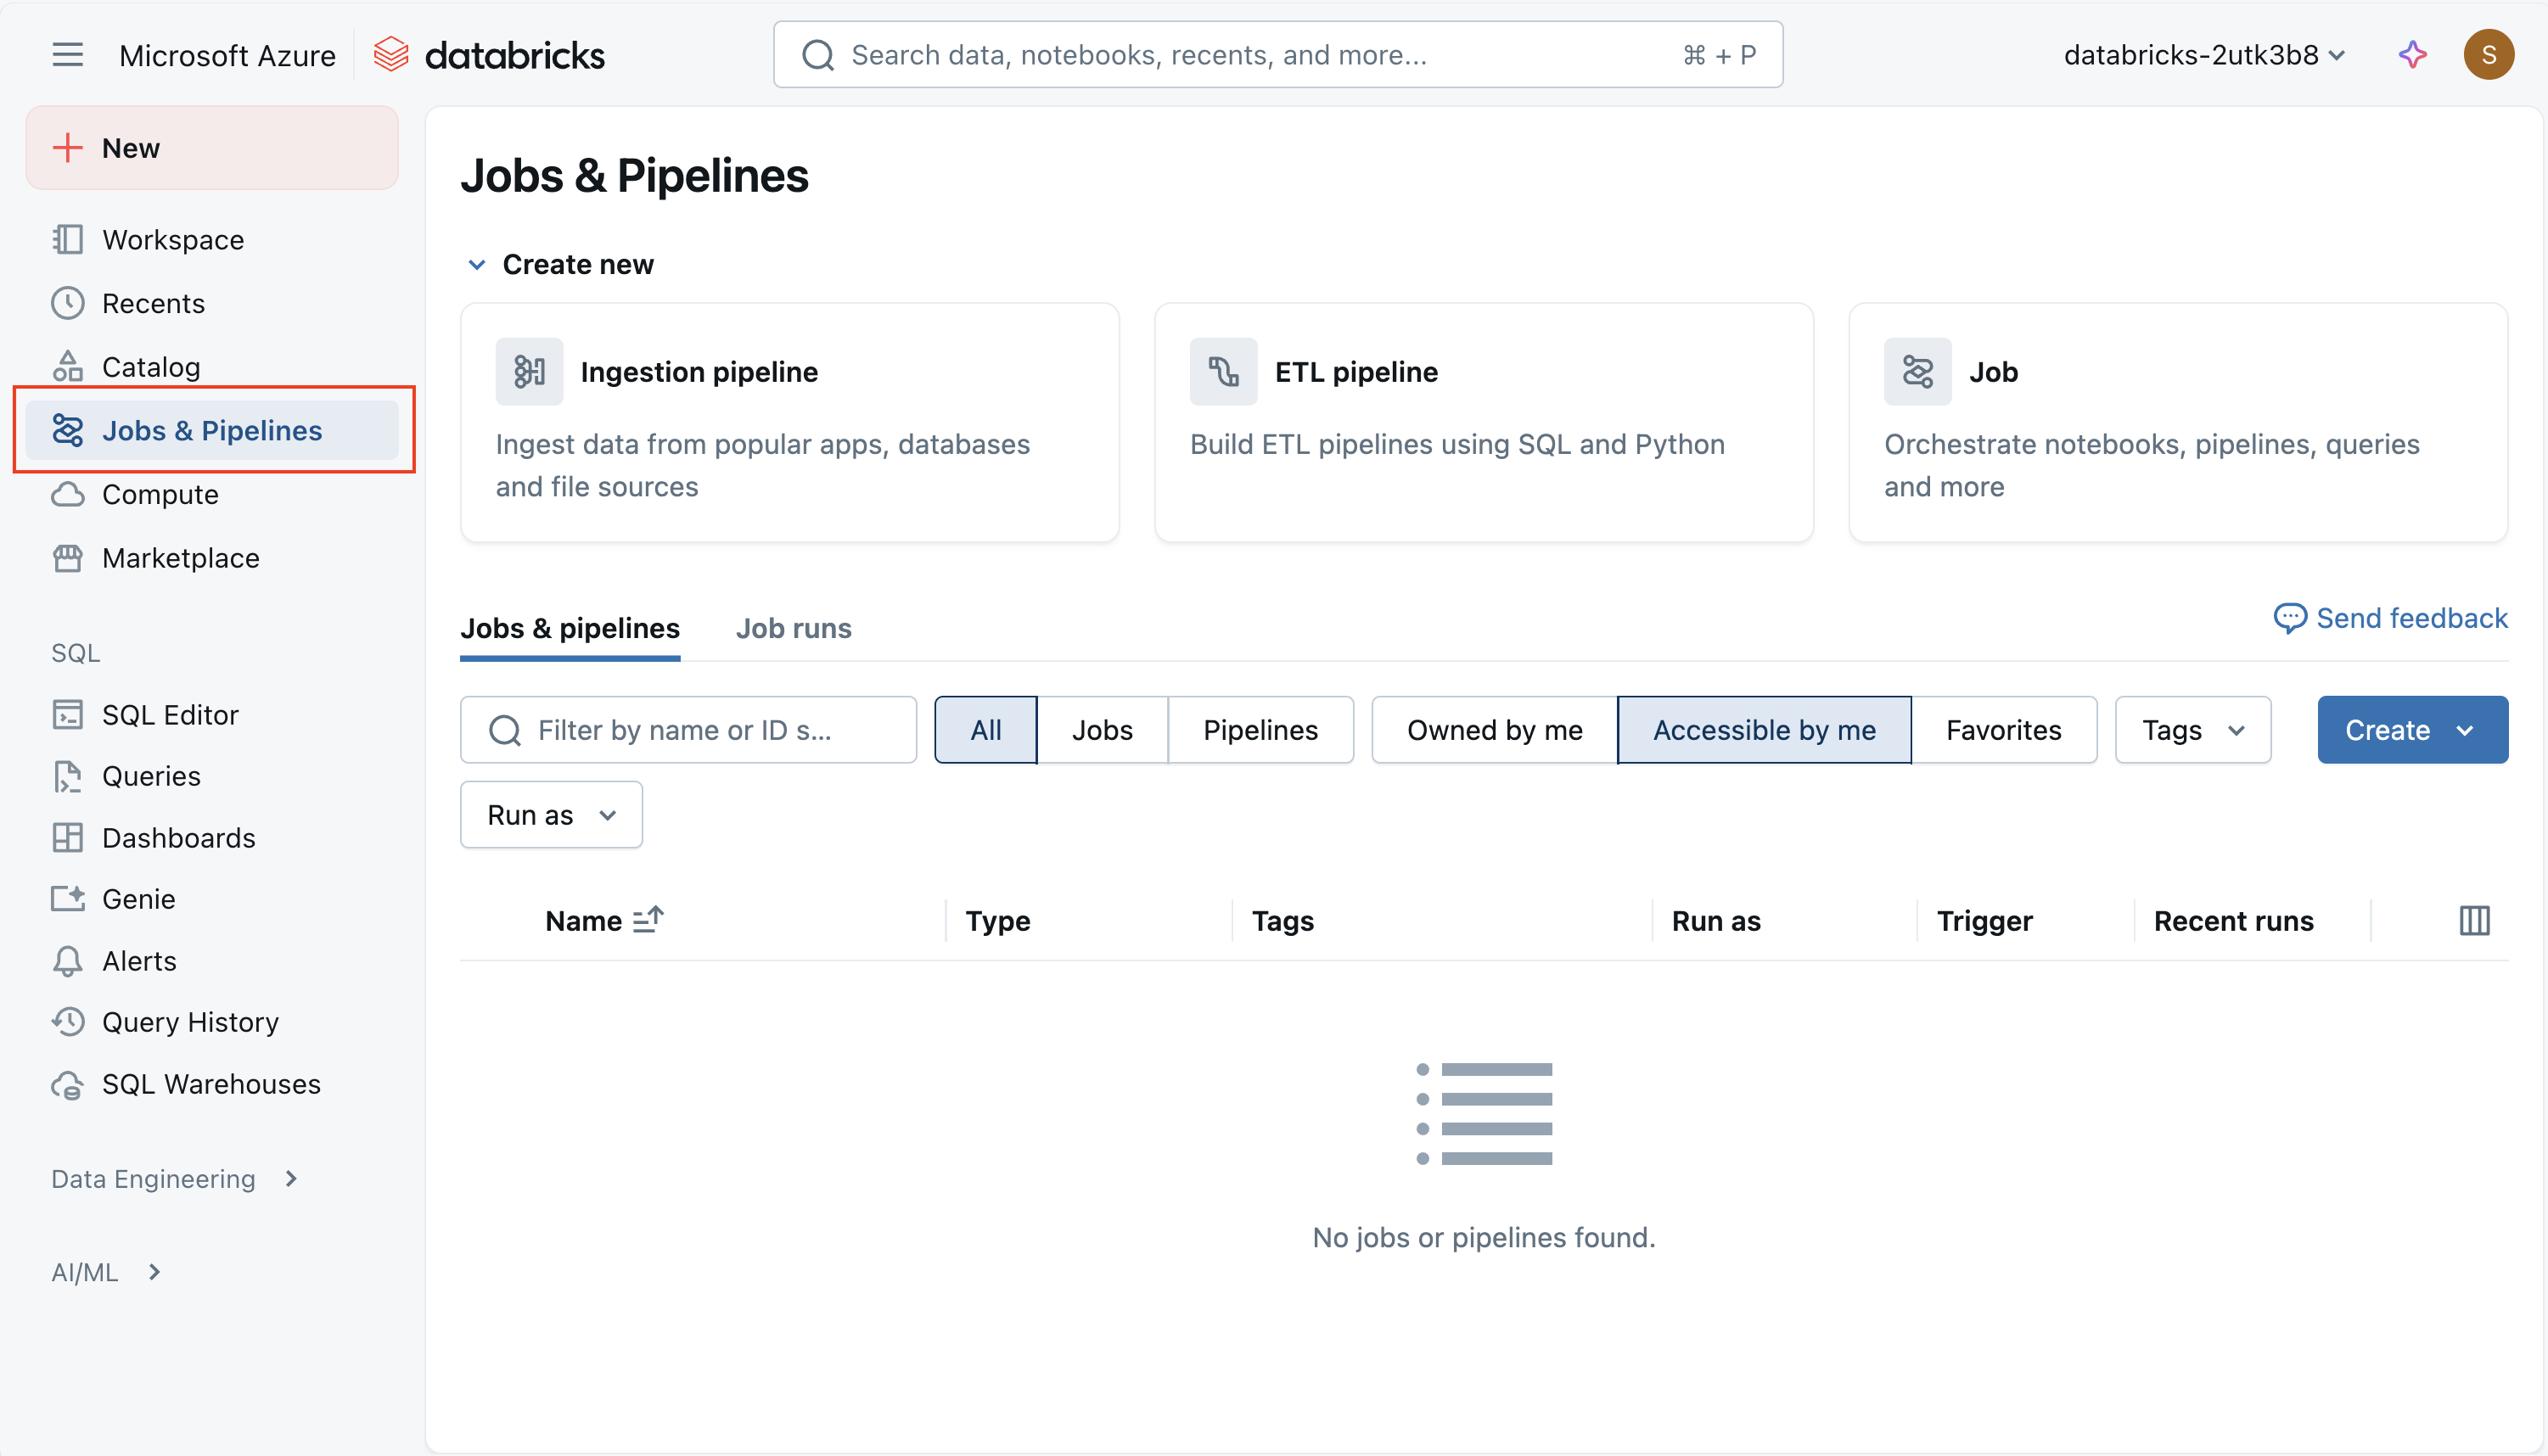Click the Ingestion pipeline card icon

click(x=529, y=372)
